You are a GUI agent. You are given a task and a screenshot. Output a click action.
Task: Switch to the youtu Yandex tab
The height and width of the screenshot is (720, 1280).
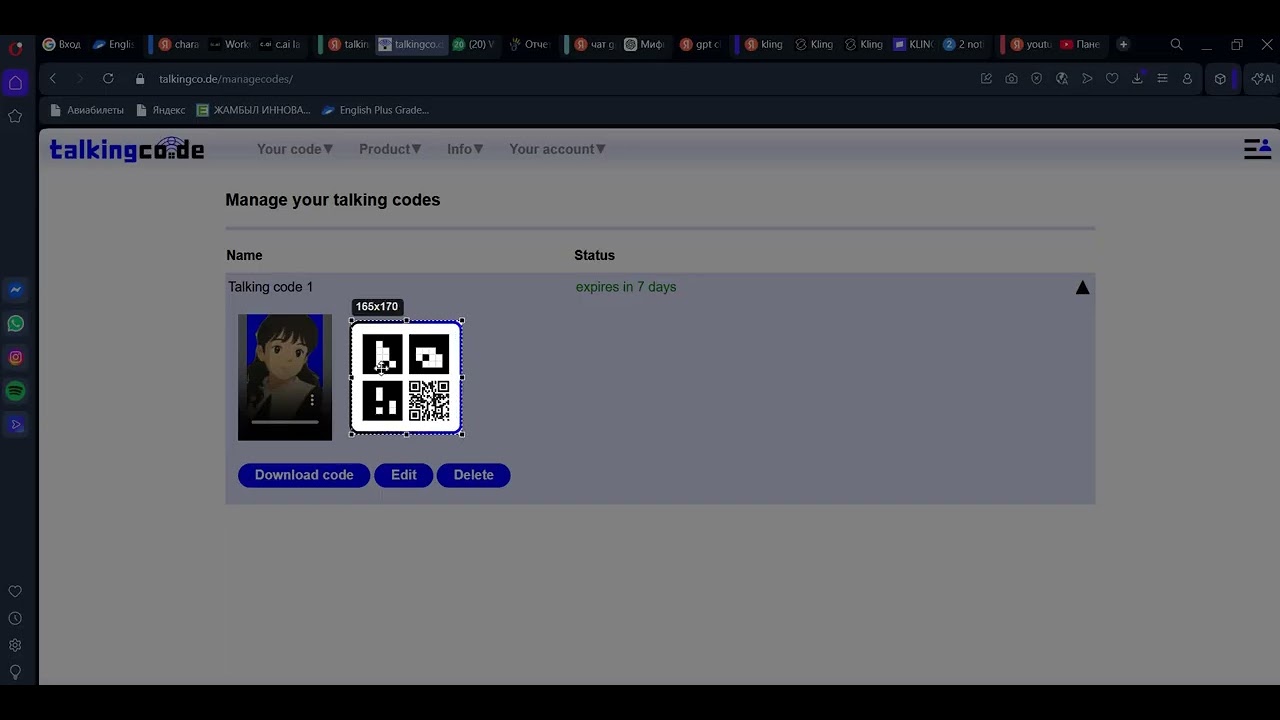tap(1031, 45)
